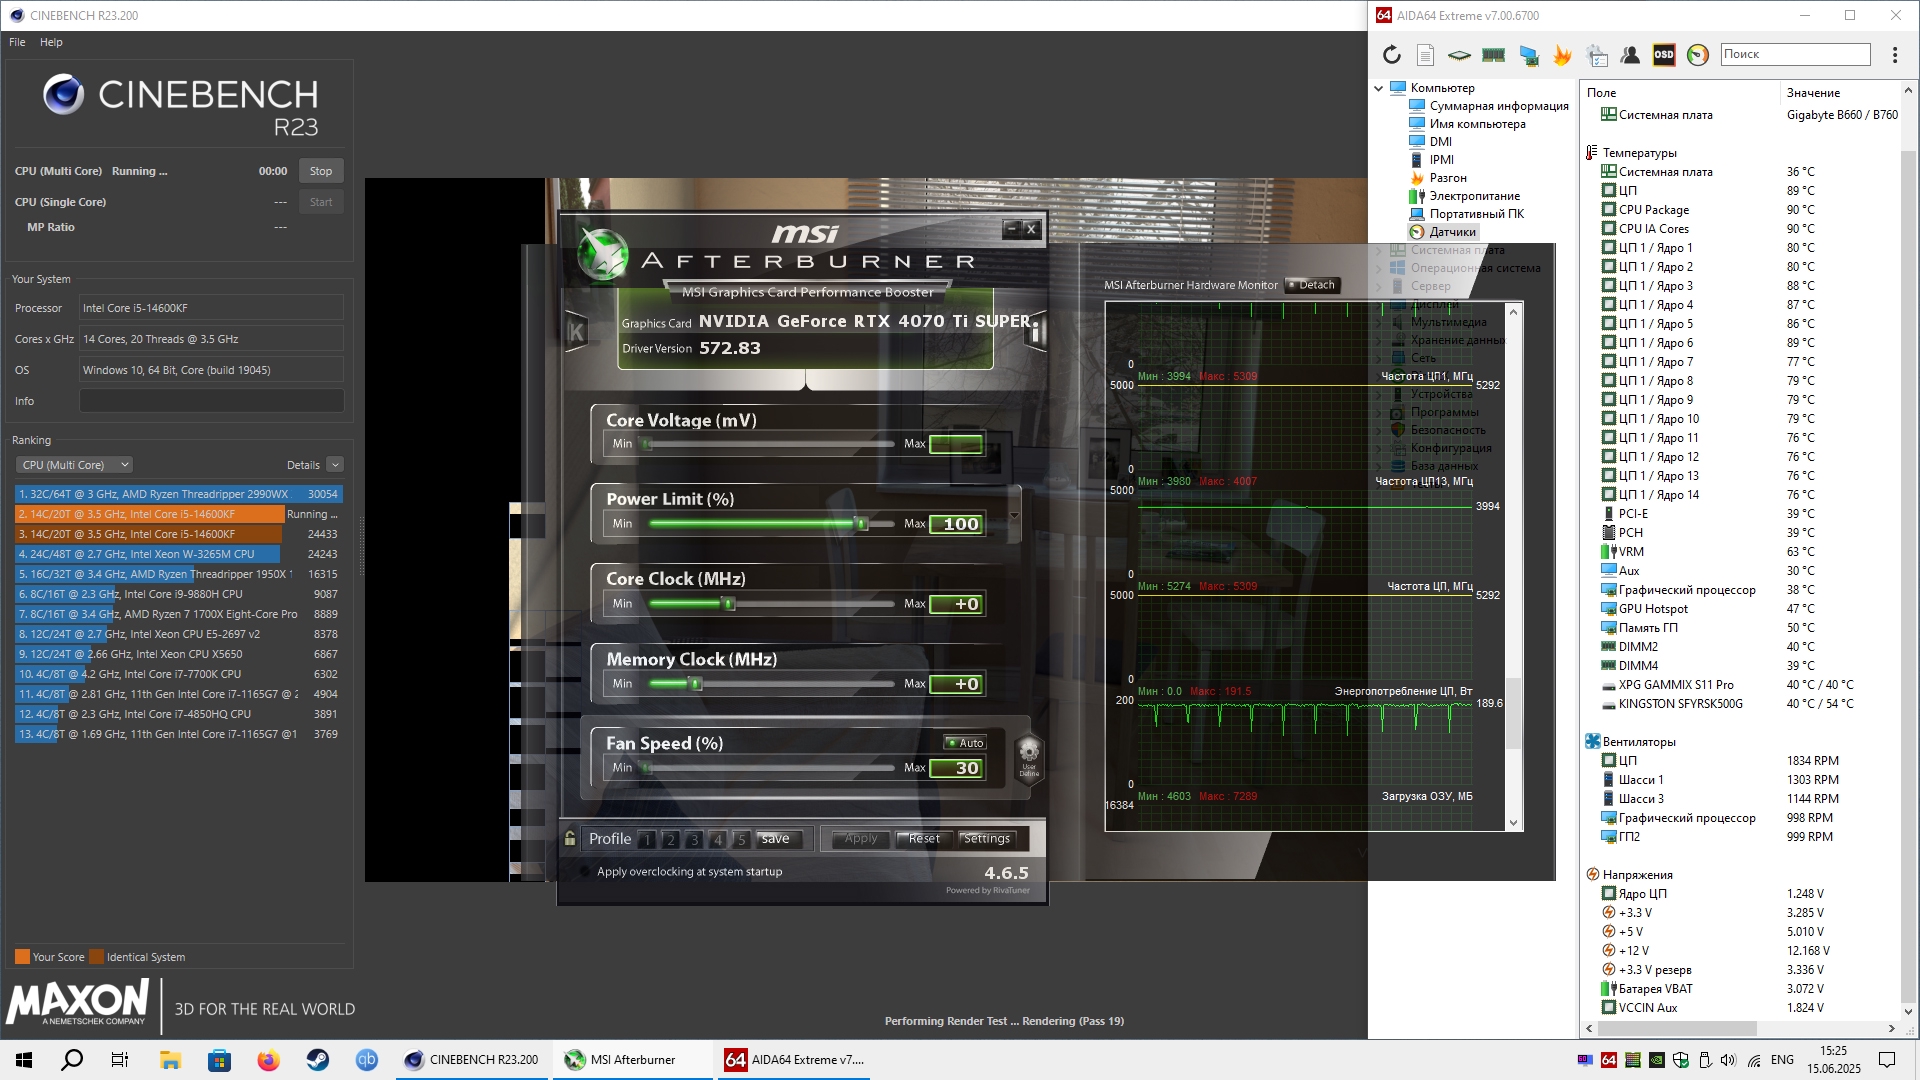
Task: Expand the Power Limit link arrow in Afterburner
Action: pos(1014,515)
